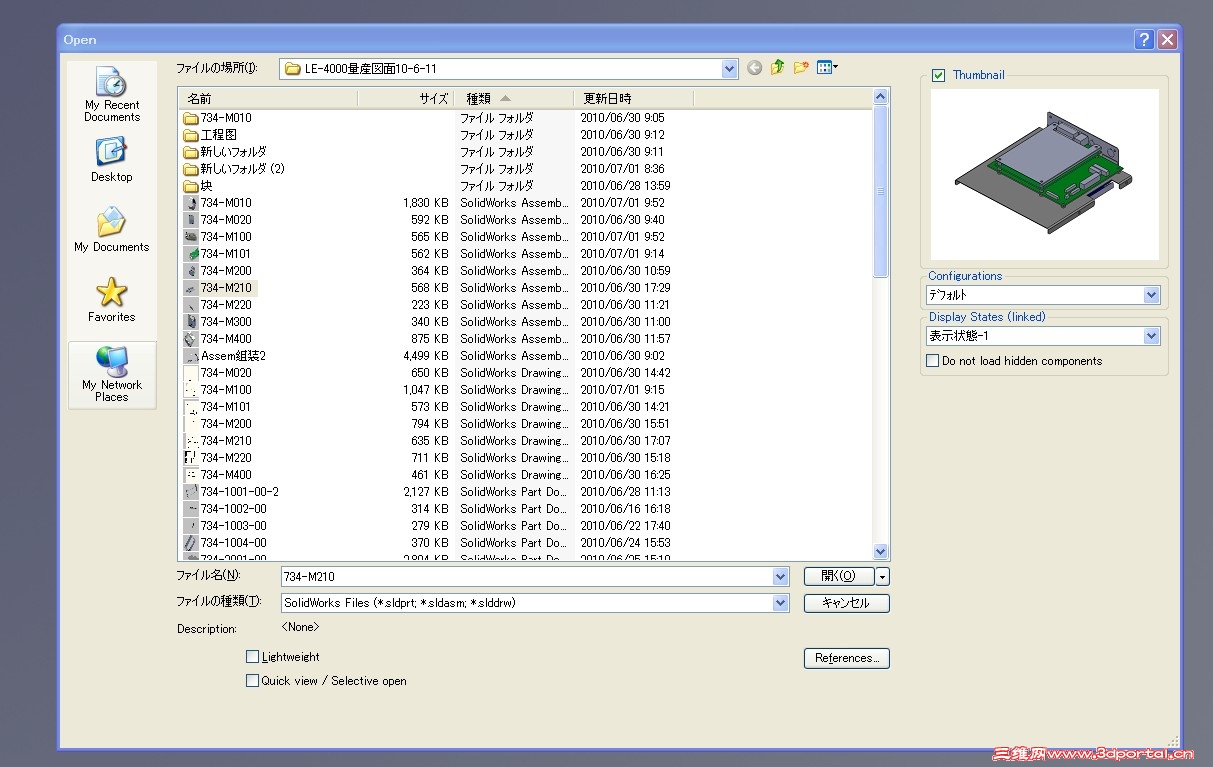Select 734-M300 assembly file icon

(x=191, y=322)
